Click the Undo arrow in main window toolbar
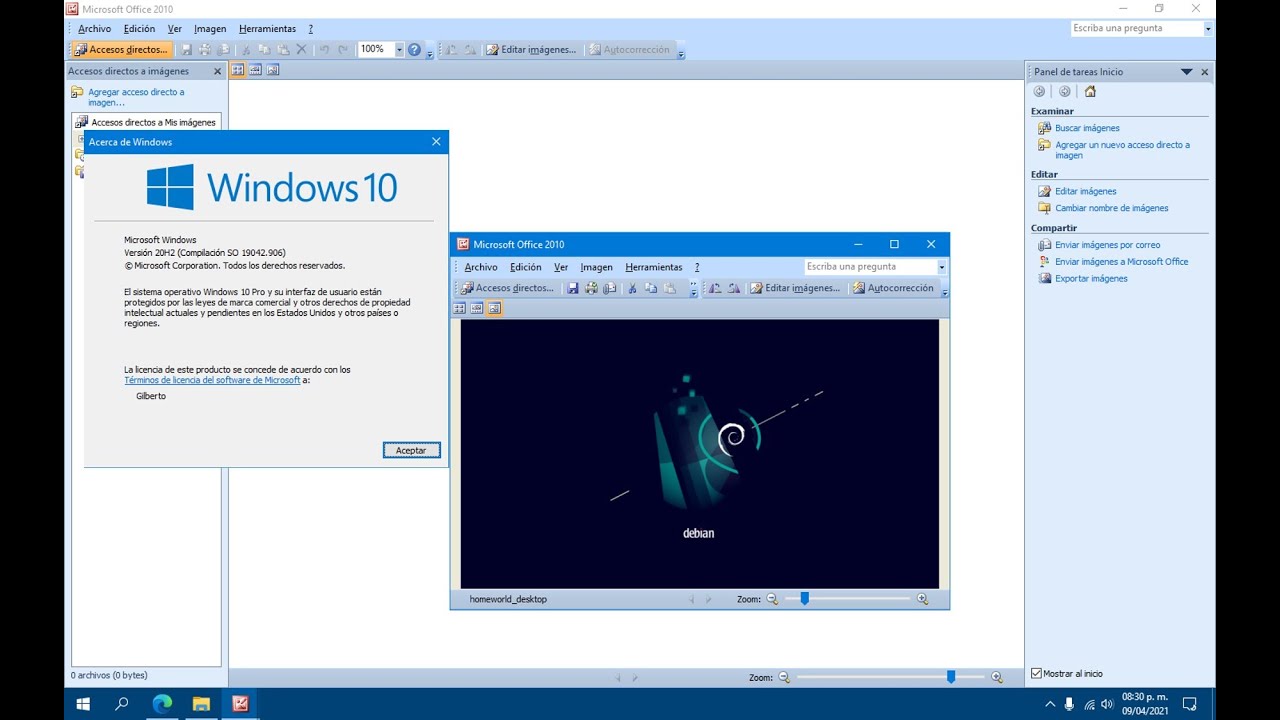Image resolution: width=1280 pixels, height=720 pixels. click(324, 49)
